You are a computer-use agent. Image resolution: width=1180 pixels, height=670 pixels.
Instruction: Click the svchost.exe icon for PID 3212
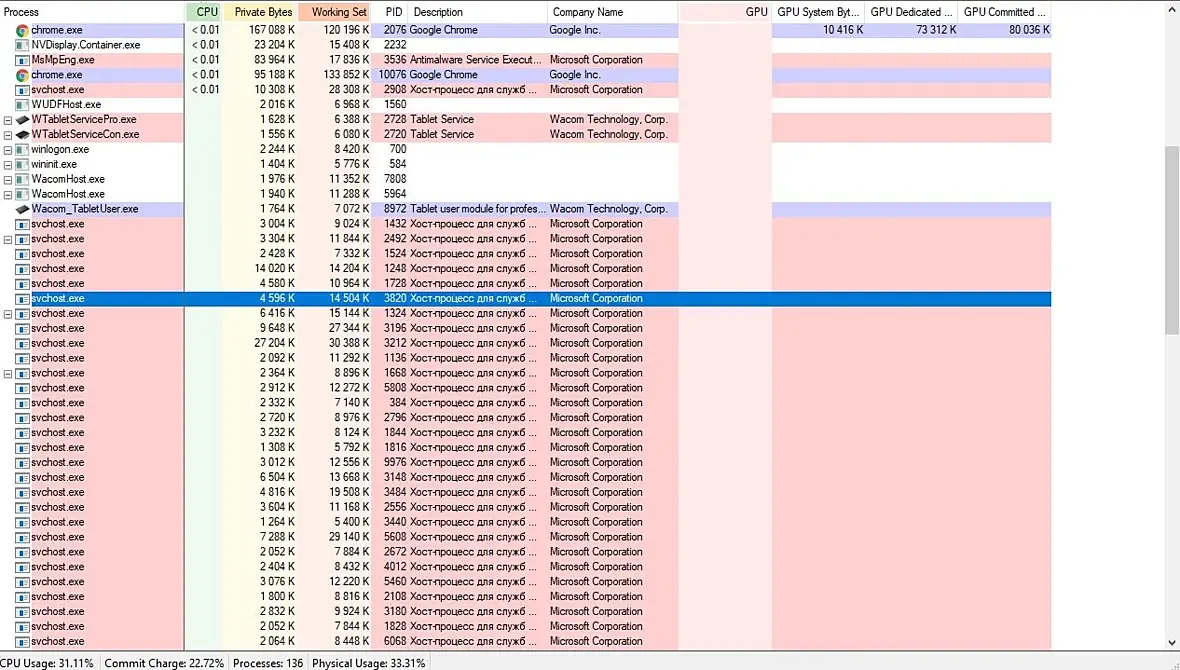pos(23,343)
